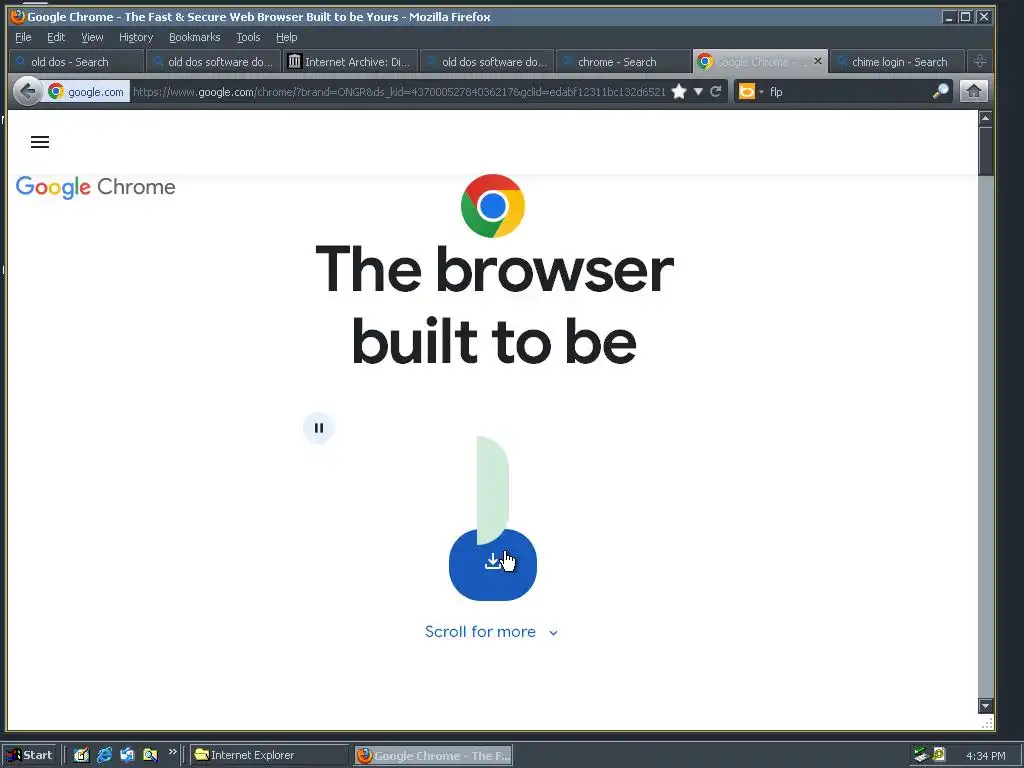Go to the home page
Image resolution: width=1024 pixels, height=768 pixels.
coord(973,91)
